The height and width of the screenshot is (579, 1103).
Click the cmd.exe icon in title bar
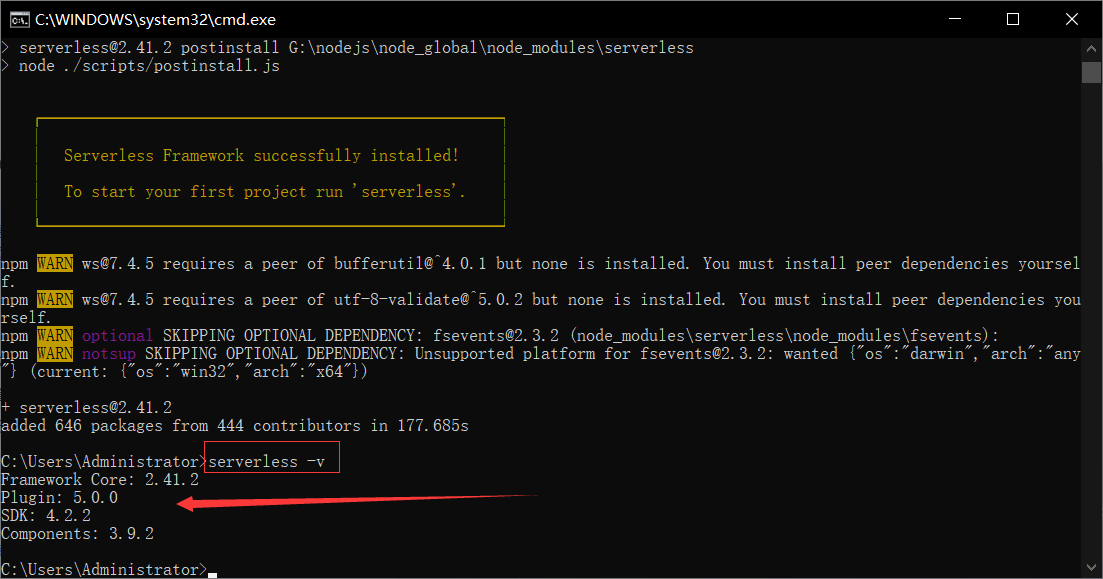(x=18, y=19)
